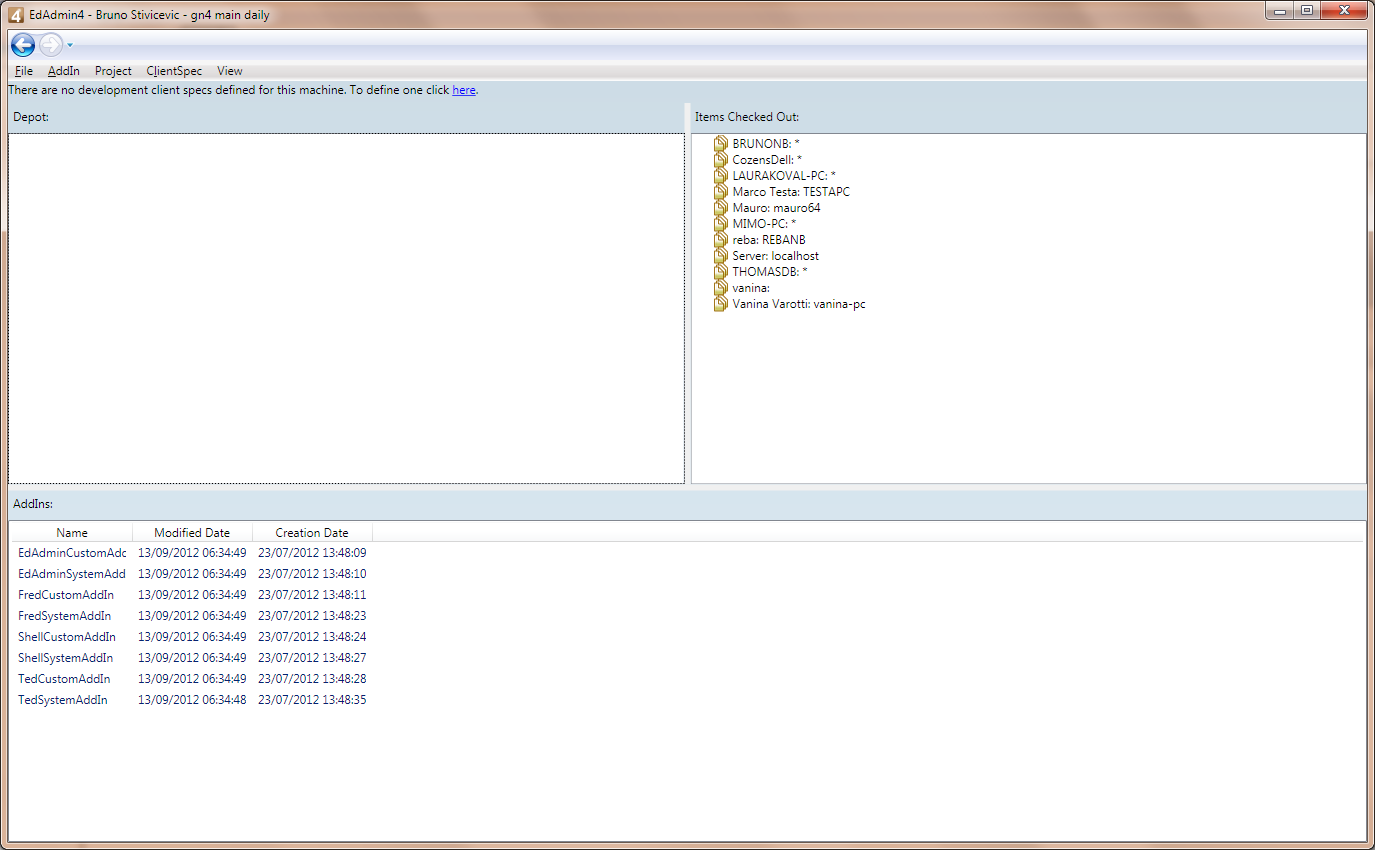Image resolution: width=1375 pixels, height=850 pixels.
Task: Click inside the empty Depot pane
Action: click(x=346, y=308)
